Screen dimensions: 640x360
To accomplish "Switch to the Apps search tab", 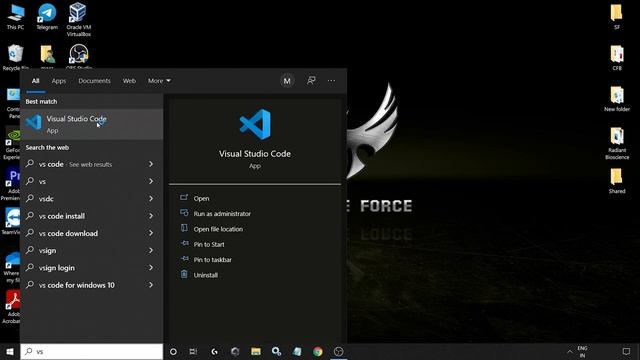I will coord(59,81).
